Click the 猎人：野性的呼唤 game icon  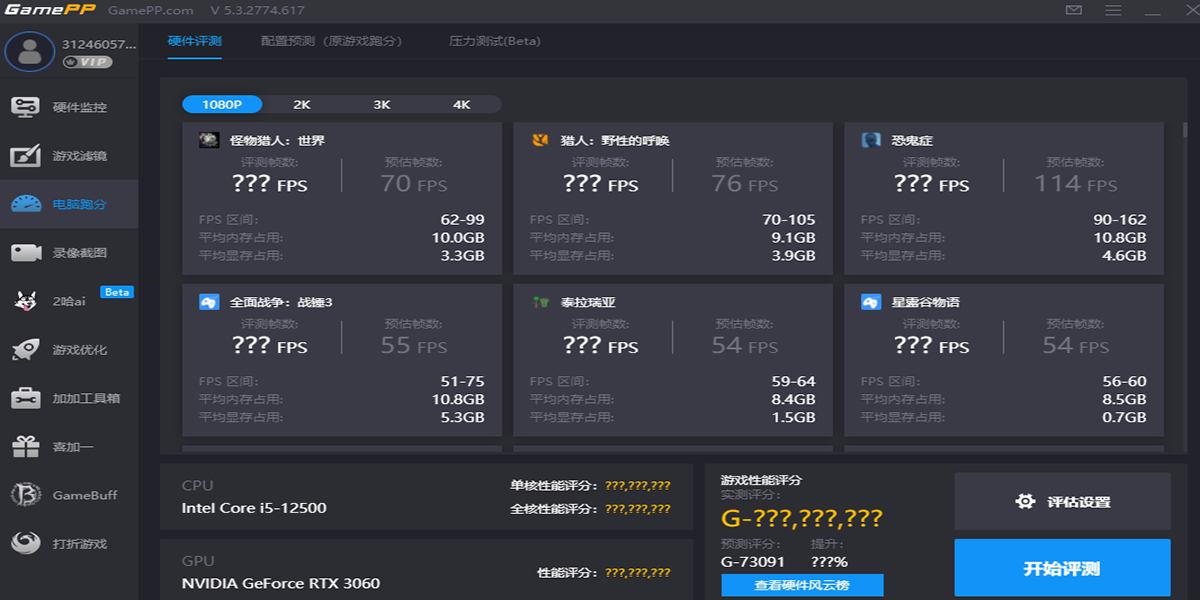[x=540, y=140]
